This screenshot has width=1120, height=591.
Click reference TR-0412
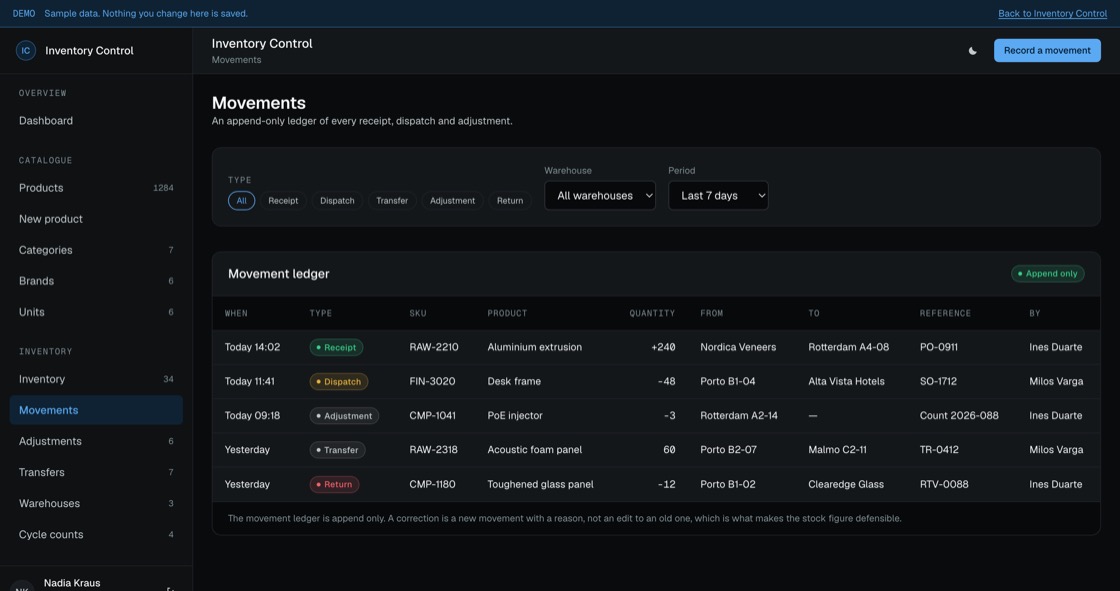[939, 450]
